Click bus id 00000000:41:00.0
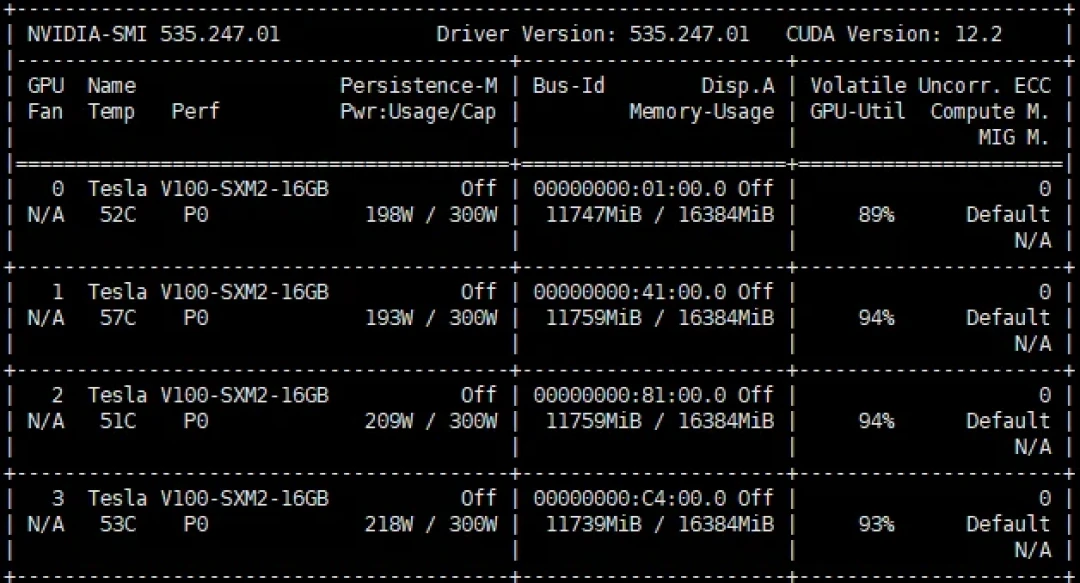Screen dimensions: 1080x583 tap(630, 292)
